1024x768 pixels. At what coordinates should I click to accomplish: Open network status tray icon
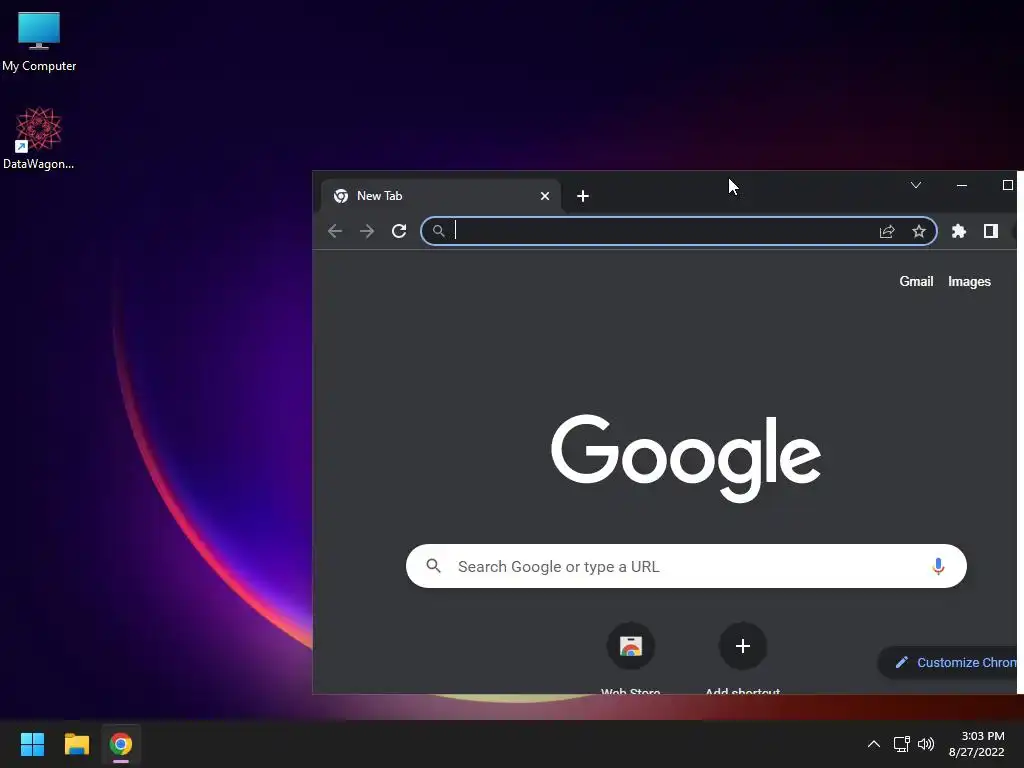(x=901, y=744)
